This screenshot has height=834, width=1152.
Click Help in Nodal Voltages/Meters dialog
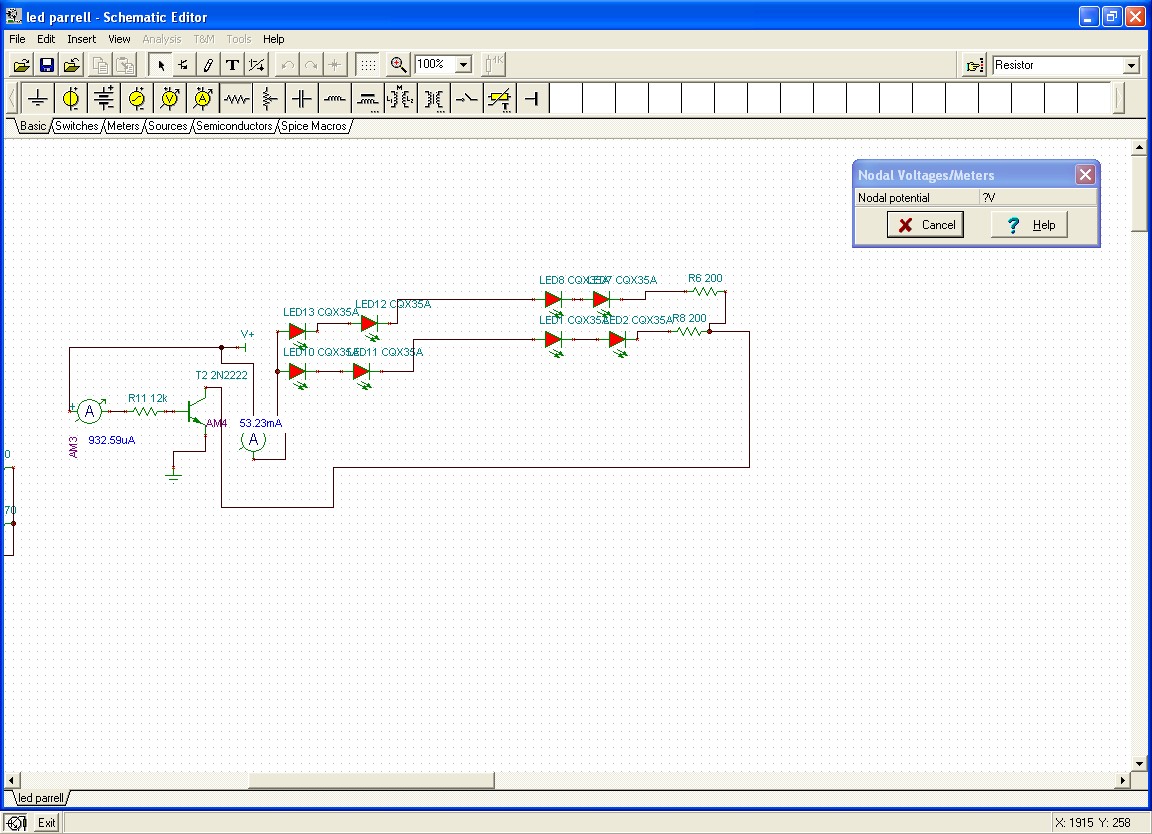coord(1029,225)
